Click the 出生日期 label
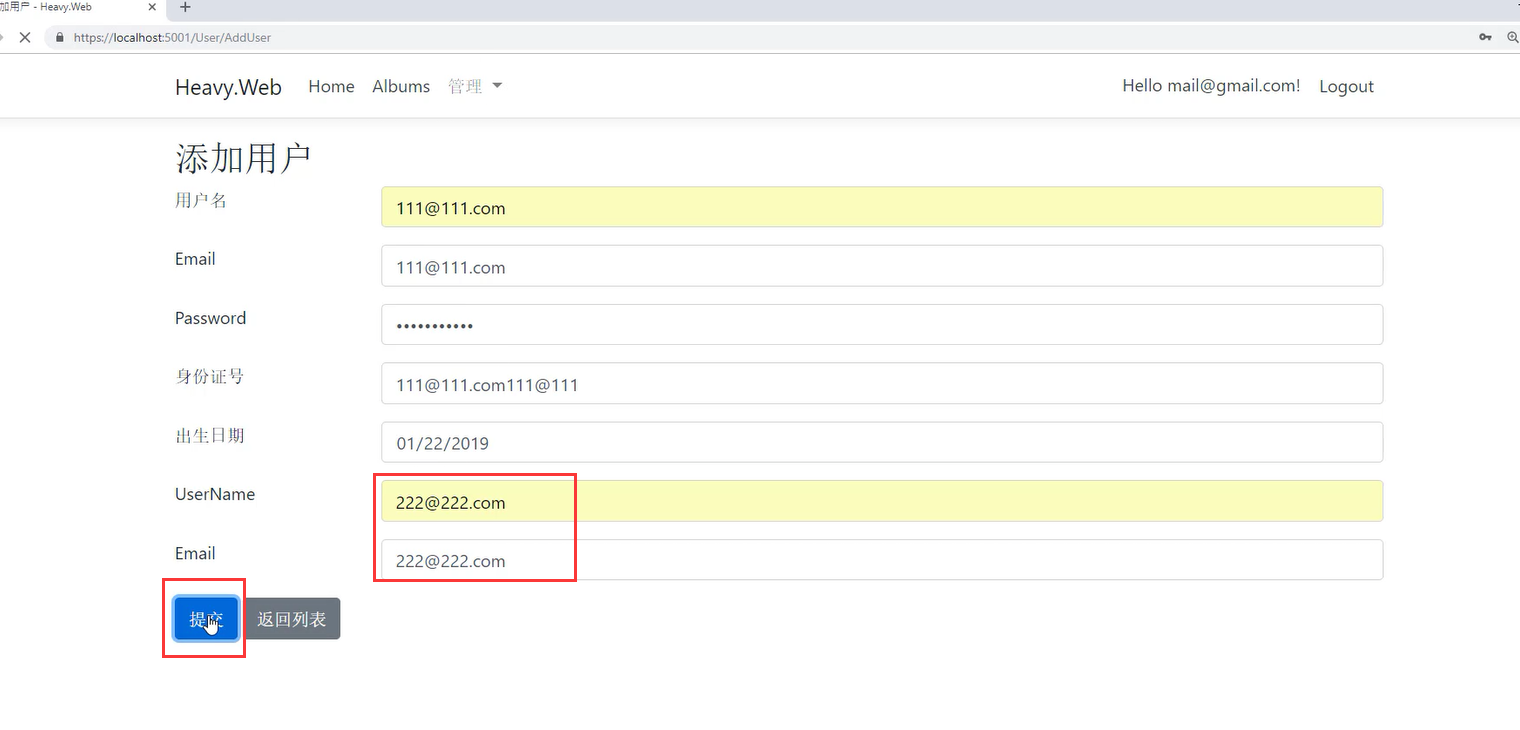1520x730 pixels. [210, 436]
